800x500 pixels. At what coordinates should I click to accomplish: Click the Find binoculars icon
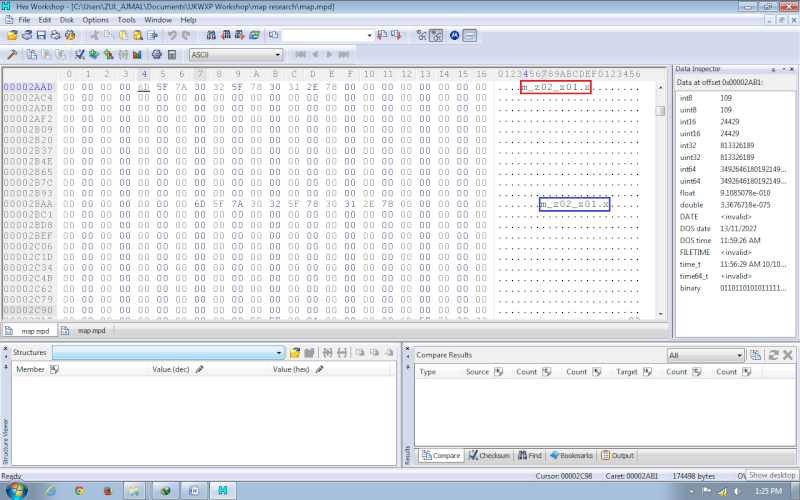tap(211, 35)
